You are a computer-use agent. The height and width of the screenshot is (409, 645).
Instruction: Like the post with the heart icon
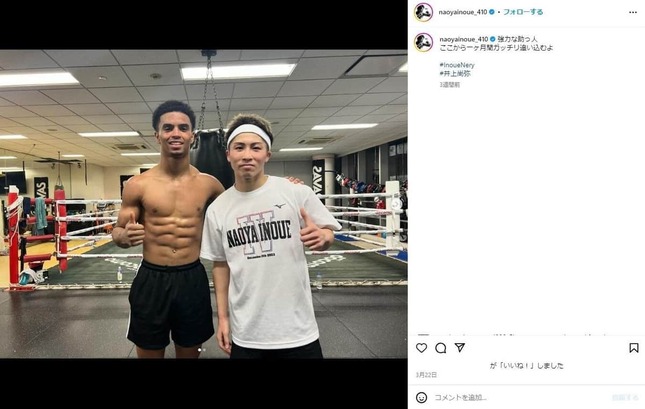pyautogui.click(x=421, y=348)
